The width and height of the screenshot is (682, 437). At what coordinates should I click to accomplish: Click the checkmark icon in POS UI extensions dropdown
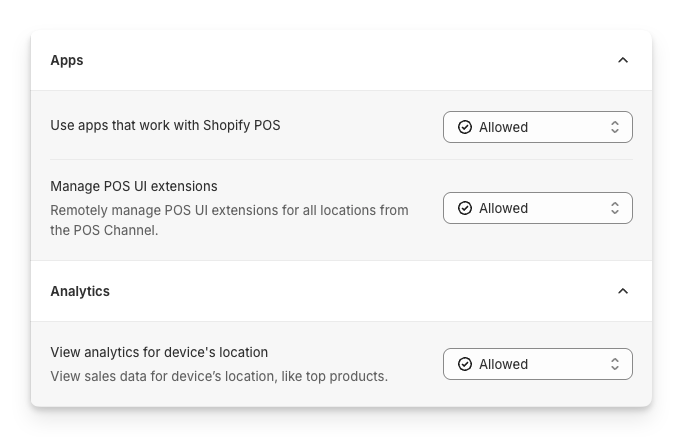(x=464, y=208)
